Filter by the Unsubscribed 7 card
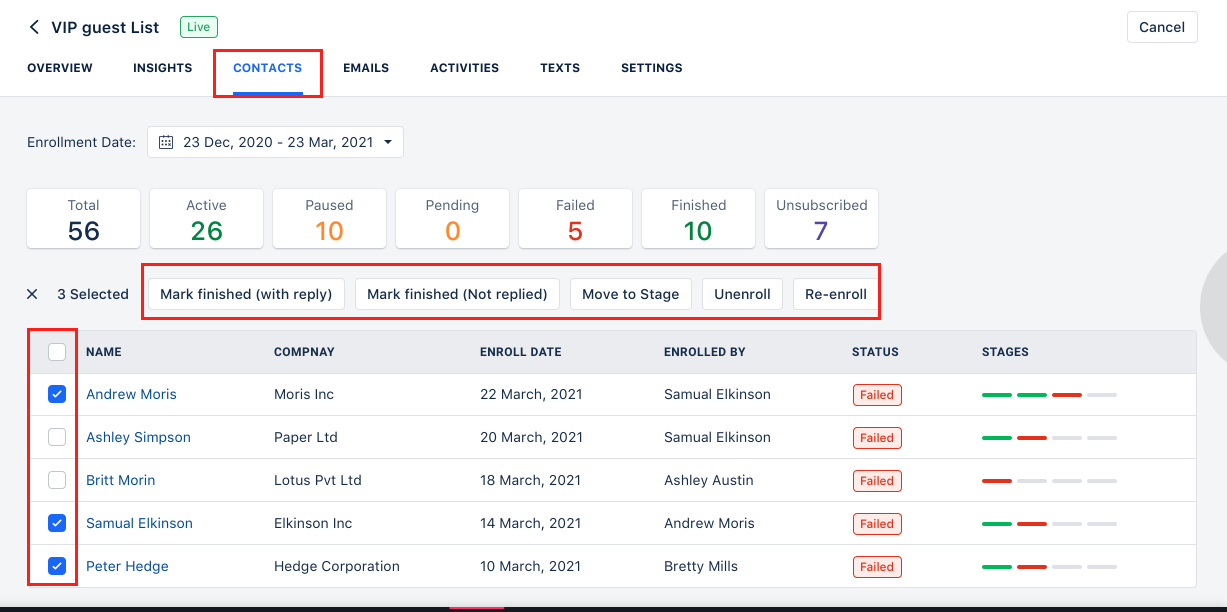 click(x=821, y=219)
